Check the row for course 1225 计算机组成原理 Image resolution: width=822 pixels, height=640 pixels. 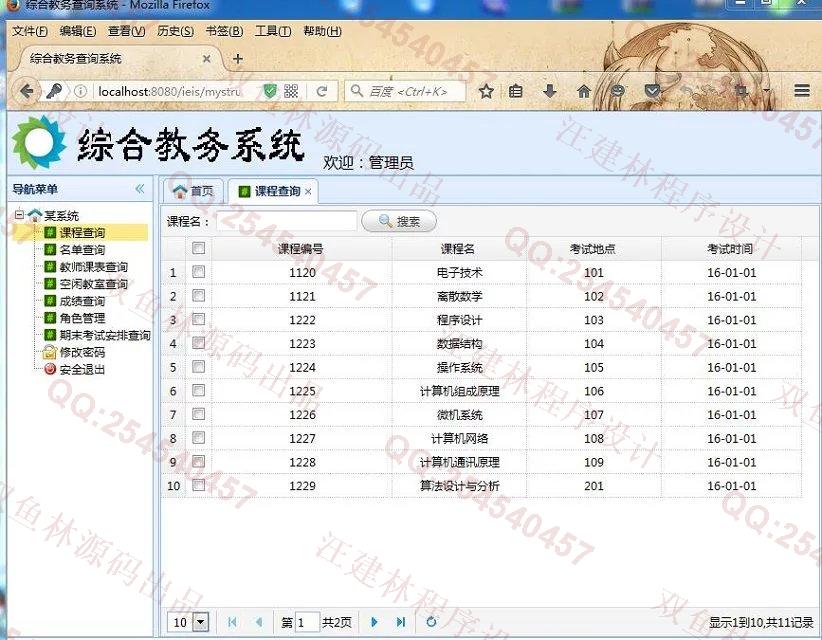(x=198, y=390)
